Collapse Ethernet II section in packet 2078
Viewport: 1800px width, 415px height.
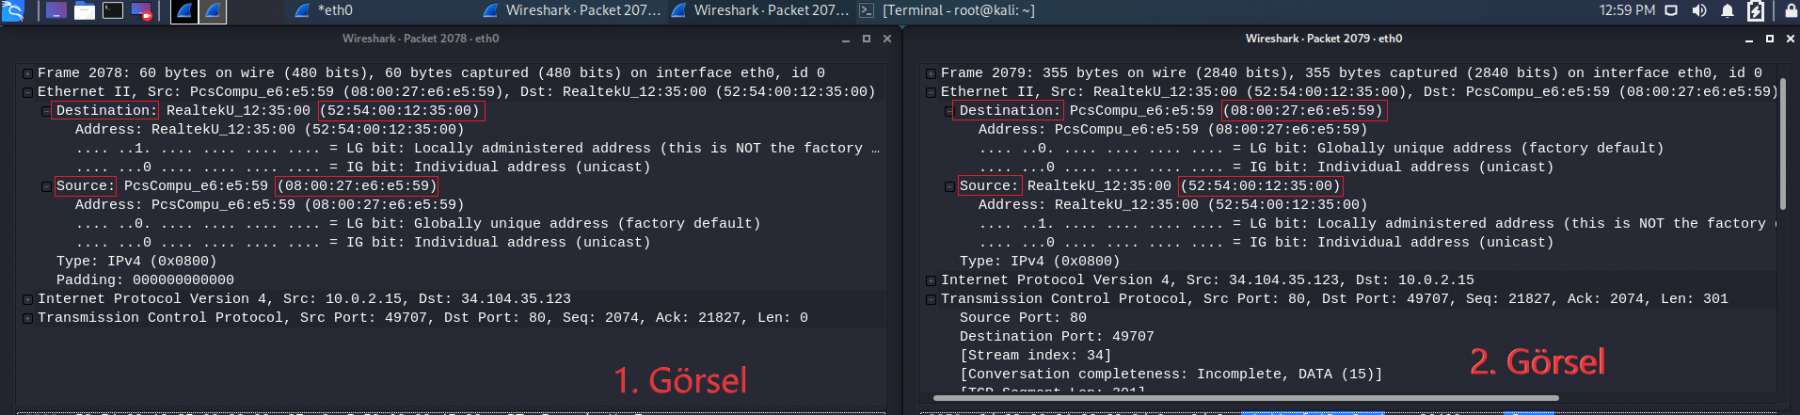click(27, 92)
